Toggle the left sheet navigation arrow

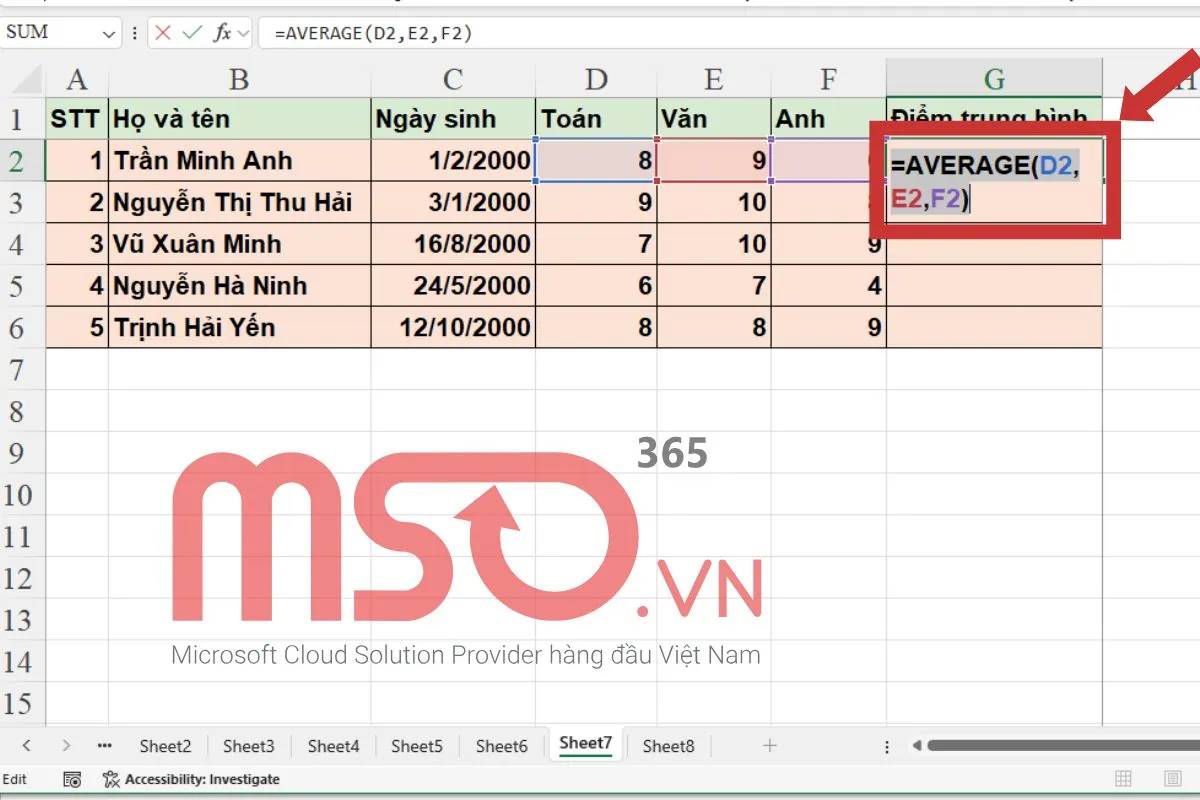[x=25, y=745]
